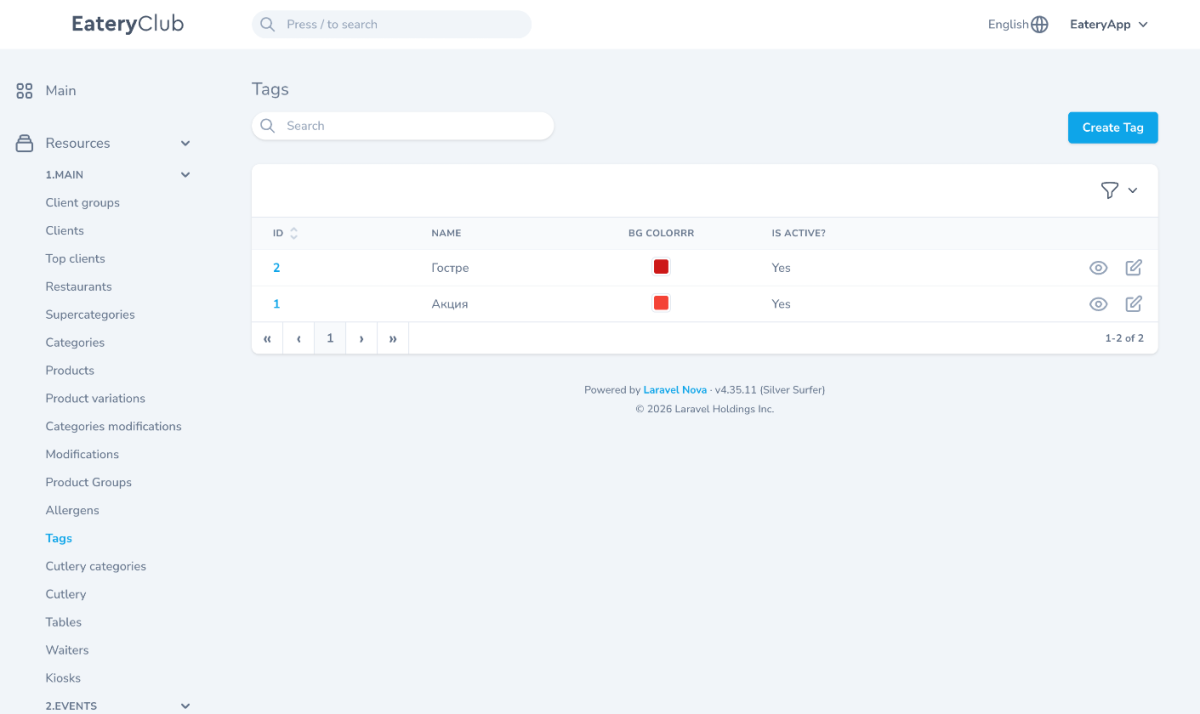Create a new tag

1113,127
